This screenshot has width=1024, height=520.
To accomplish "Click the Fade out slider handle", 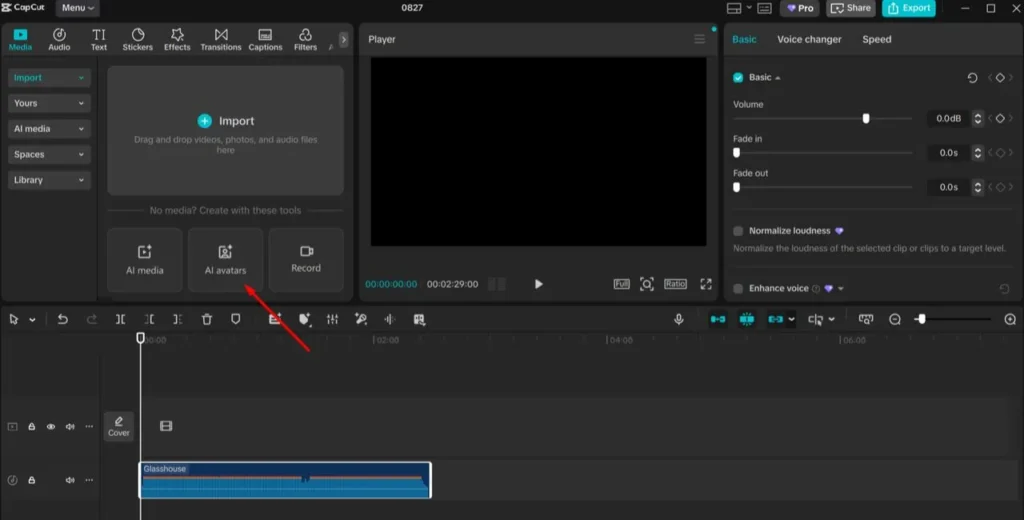I will tap(737, 187).
